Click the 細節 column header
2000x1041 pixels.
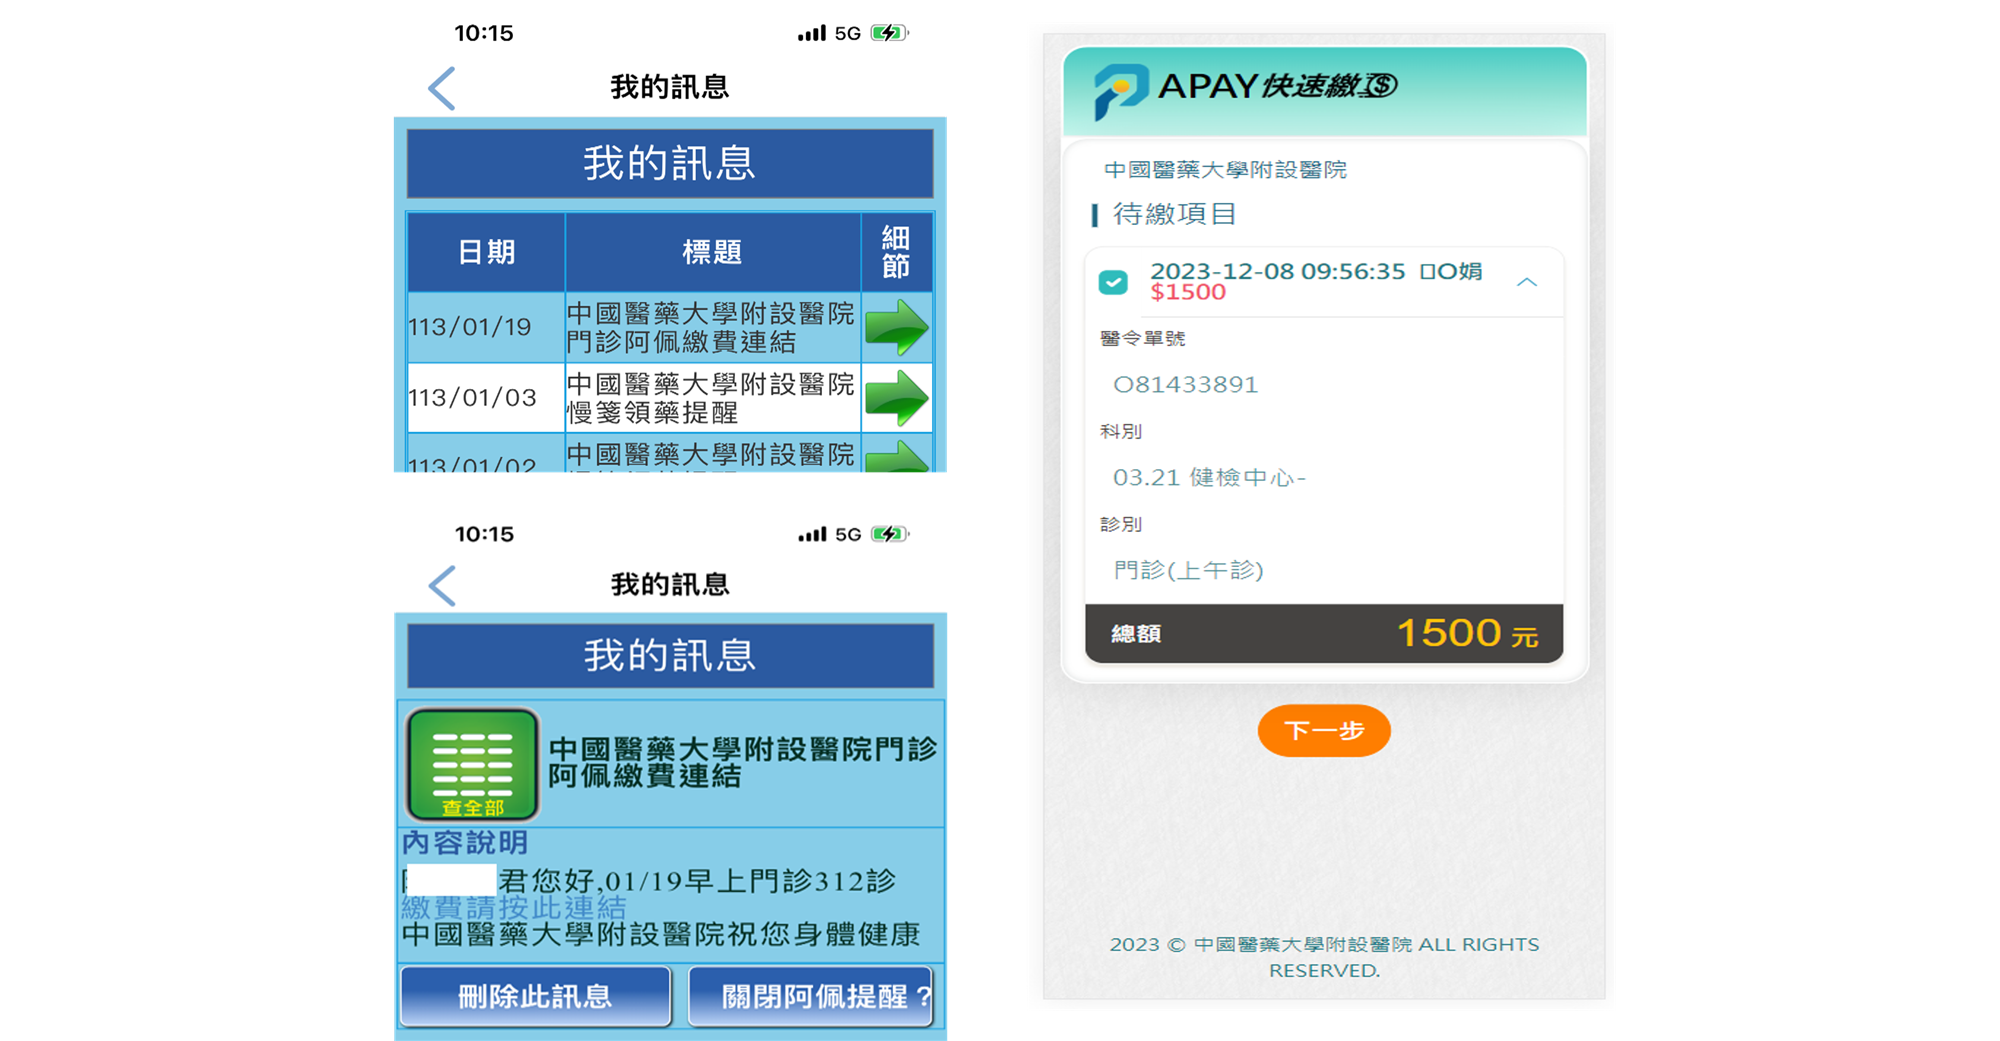896,252
